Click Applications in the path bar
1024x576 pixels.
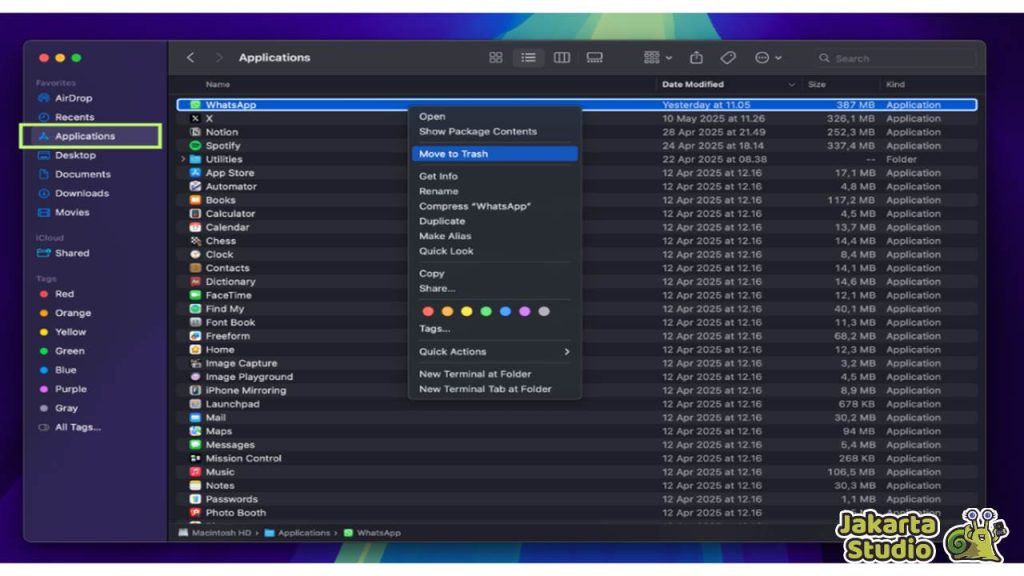[x=297, y=533]
